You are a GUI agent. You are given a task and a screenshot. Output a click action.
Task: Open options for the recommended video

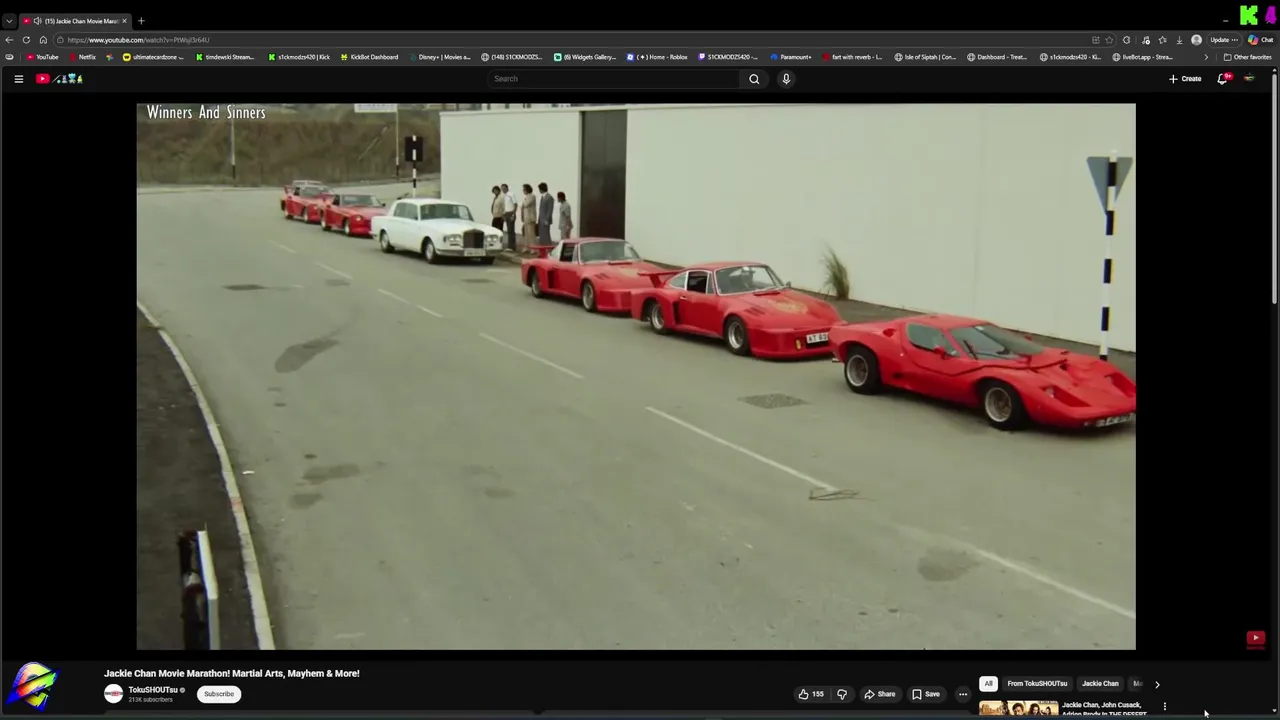click(1164, 707)
